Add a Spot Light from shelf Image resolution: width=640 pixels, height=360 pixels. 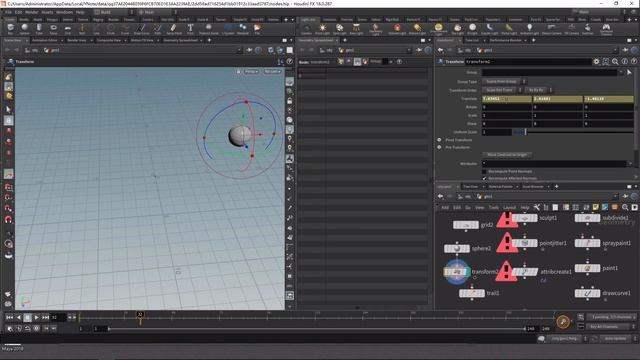(x=339, y=29)
